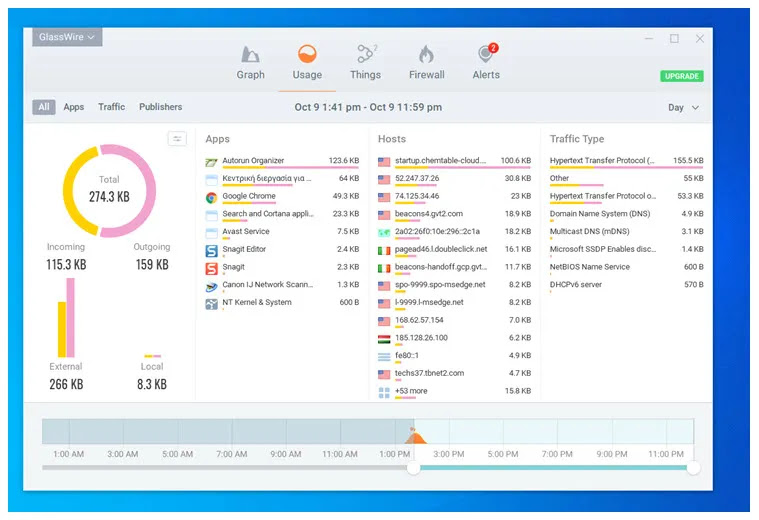
Task: Click flag icon next to 2a02:26f0:10e:296::2c1a
Action: coord(384,233)
